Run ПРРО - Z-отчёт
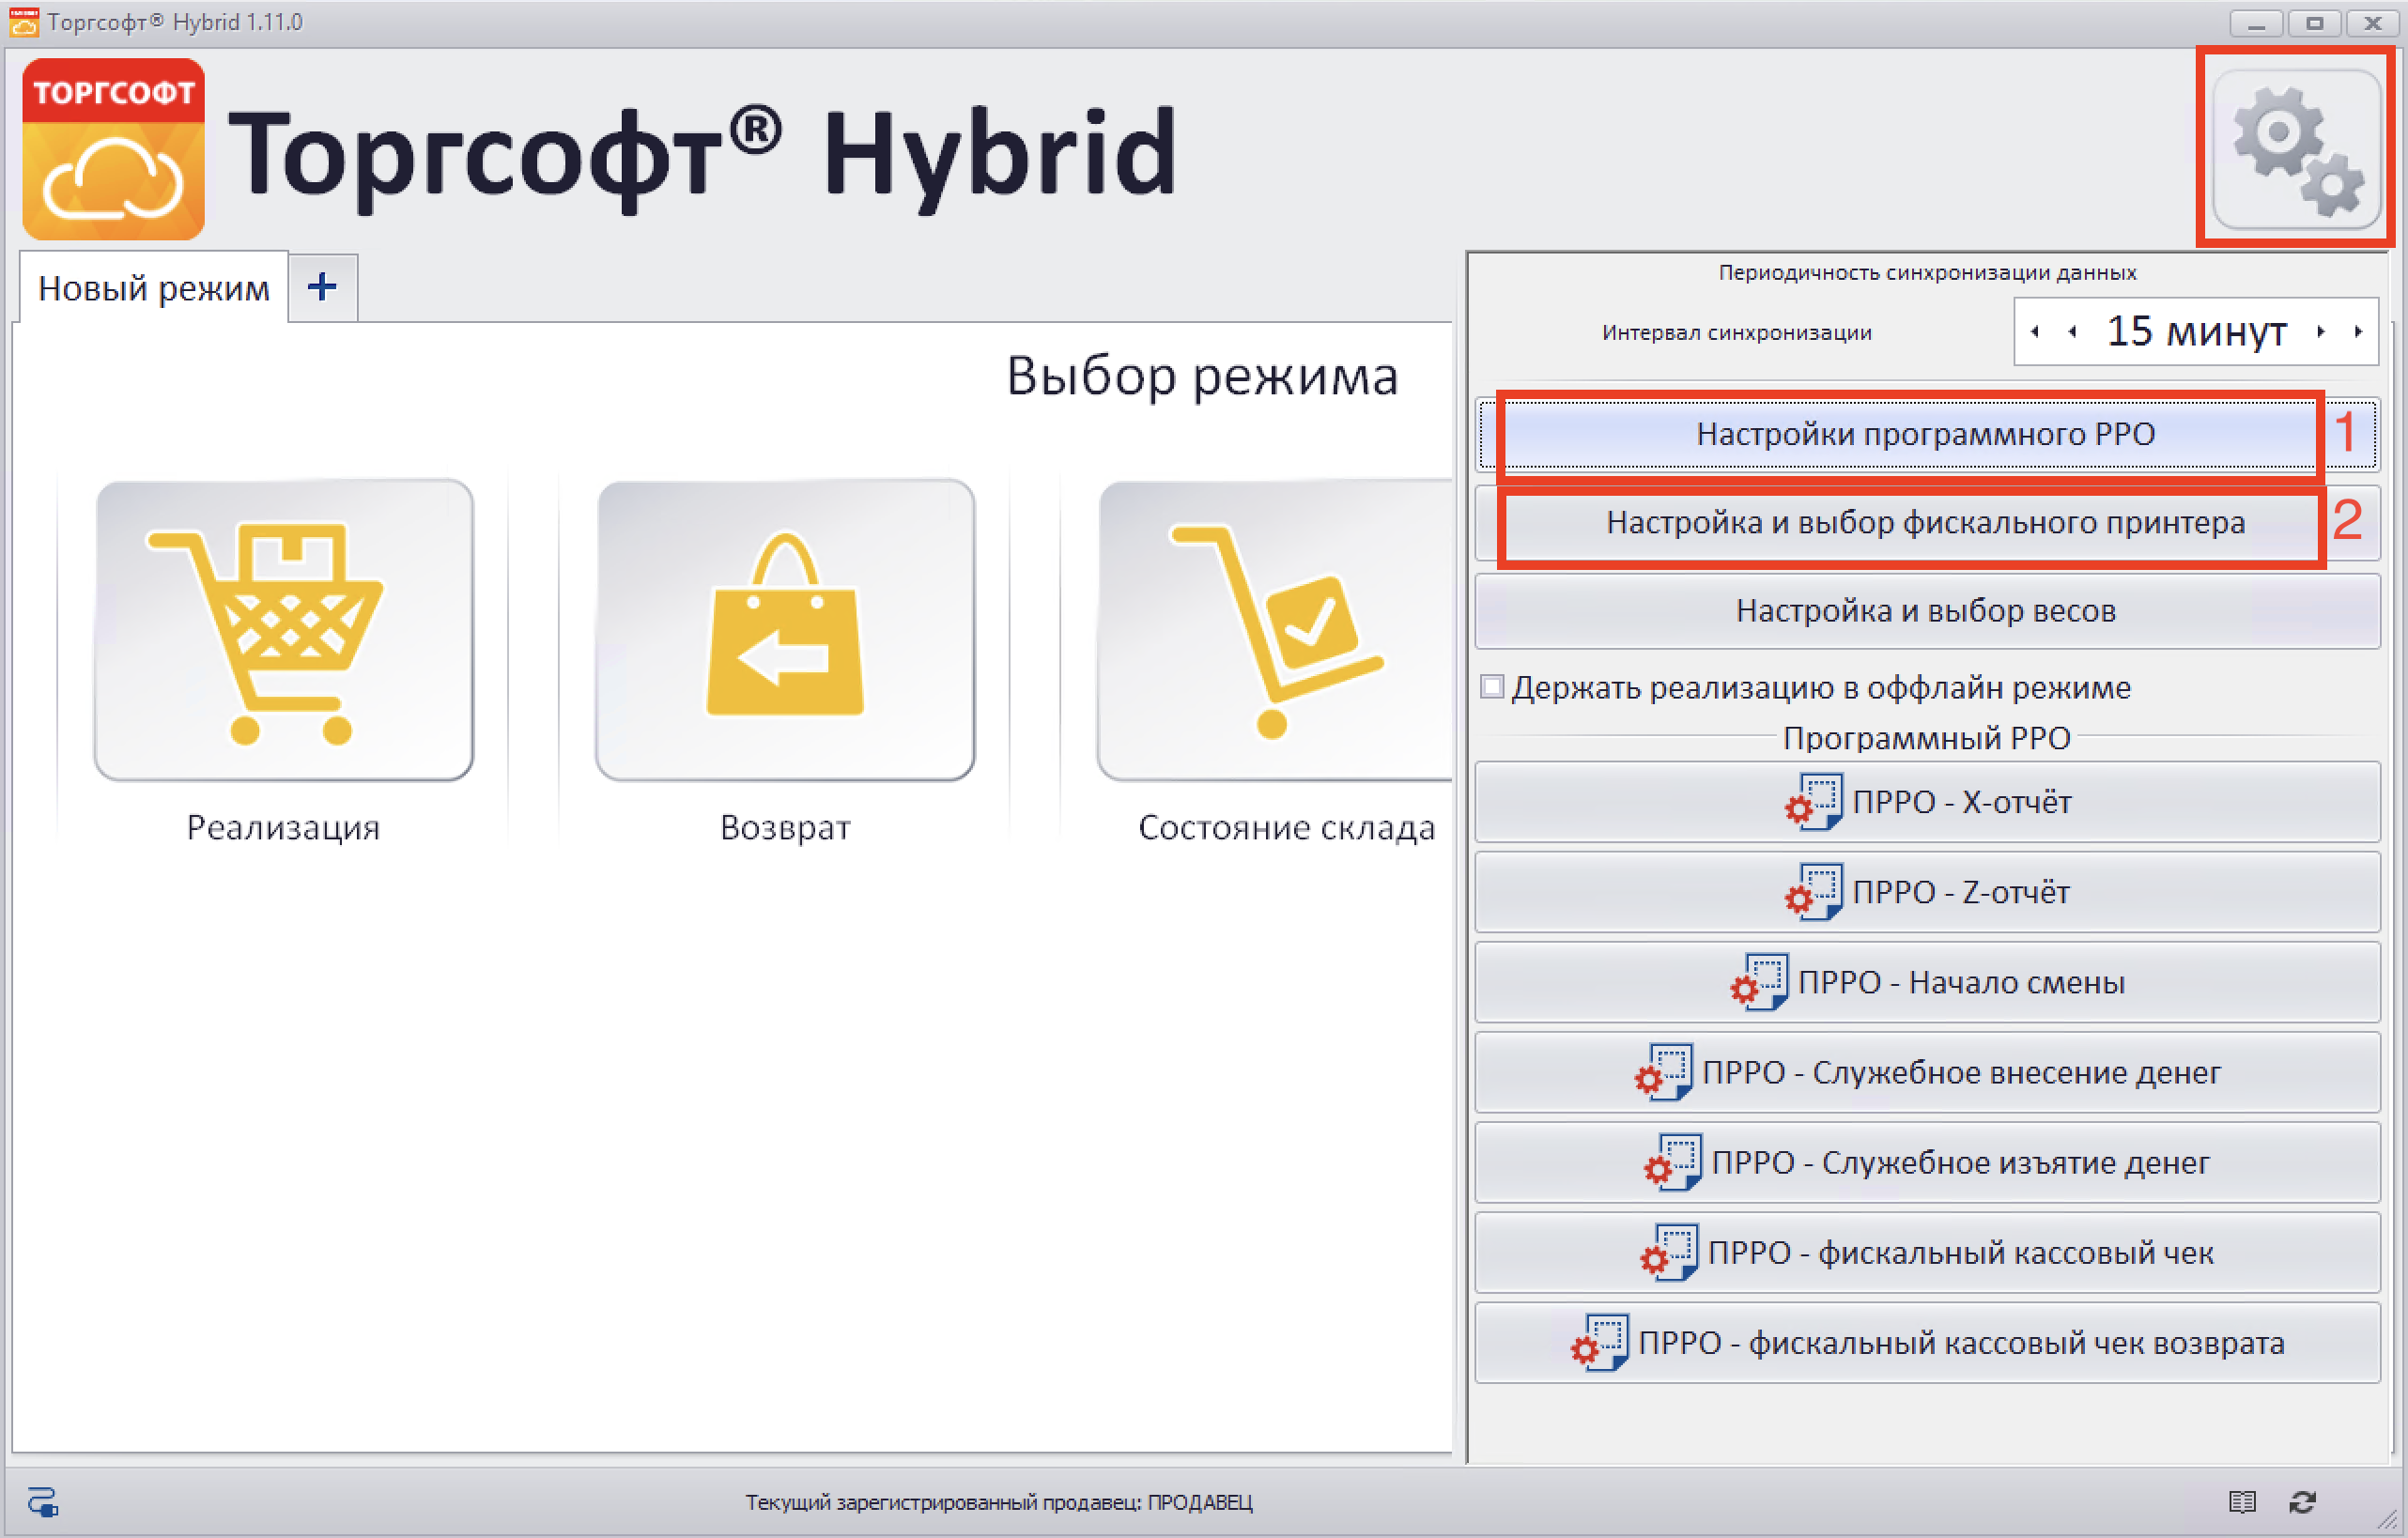The width and height of the screenshot is (2408, 1538). [x=1926, y=892]
